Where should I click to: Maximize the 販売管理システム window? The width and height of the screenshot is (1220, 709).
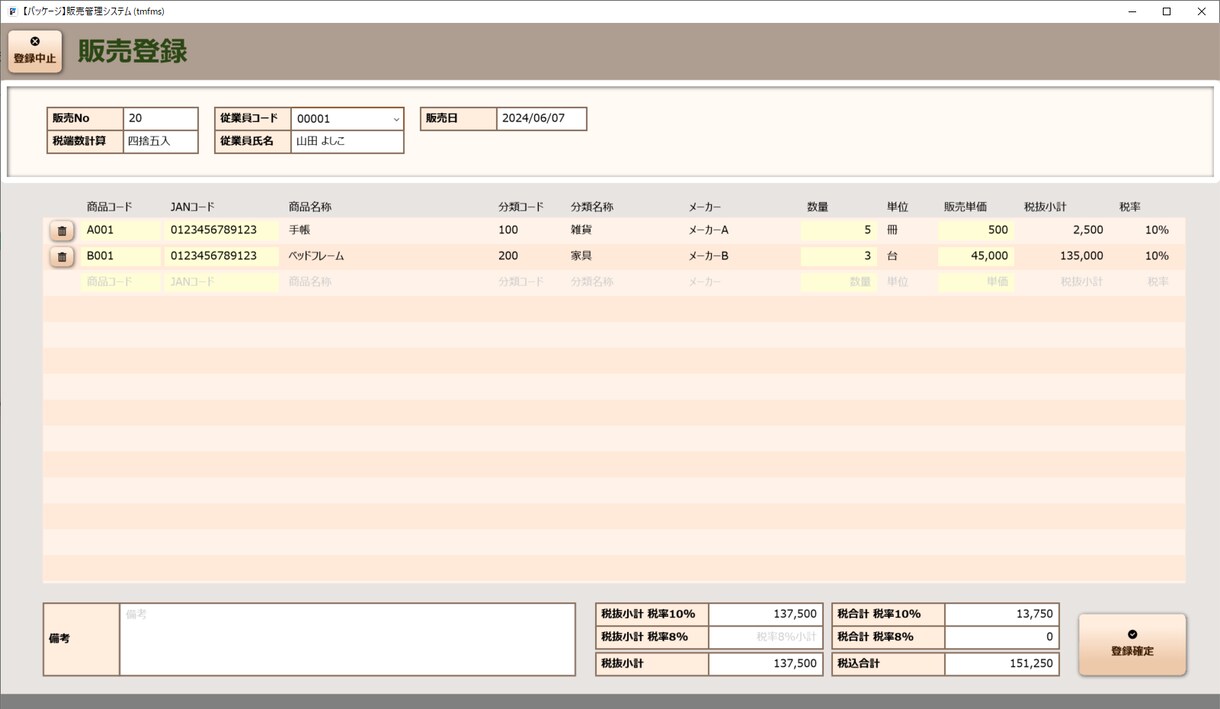click(1166, 12)
